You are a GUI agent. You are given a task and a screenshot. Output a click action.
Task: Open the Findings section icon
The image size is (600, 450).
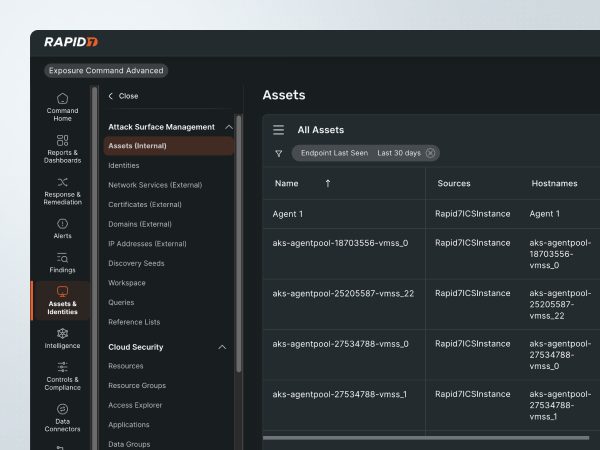pos(62,262)
